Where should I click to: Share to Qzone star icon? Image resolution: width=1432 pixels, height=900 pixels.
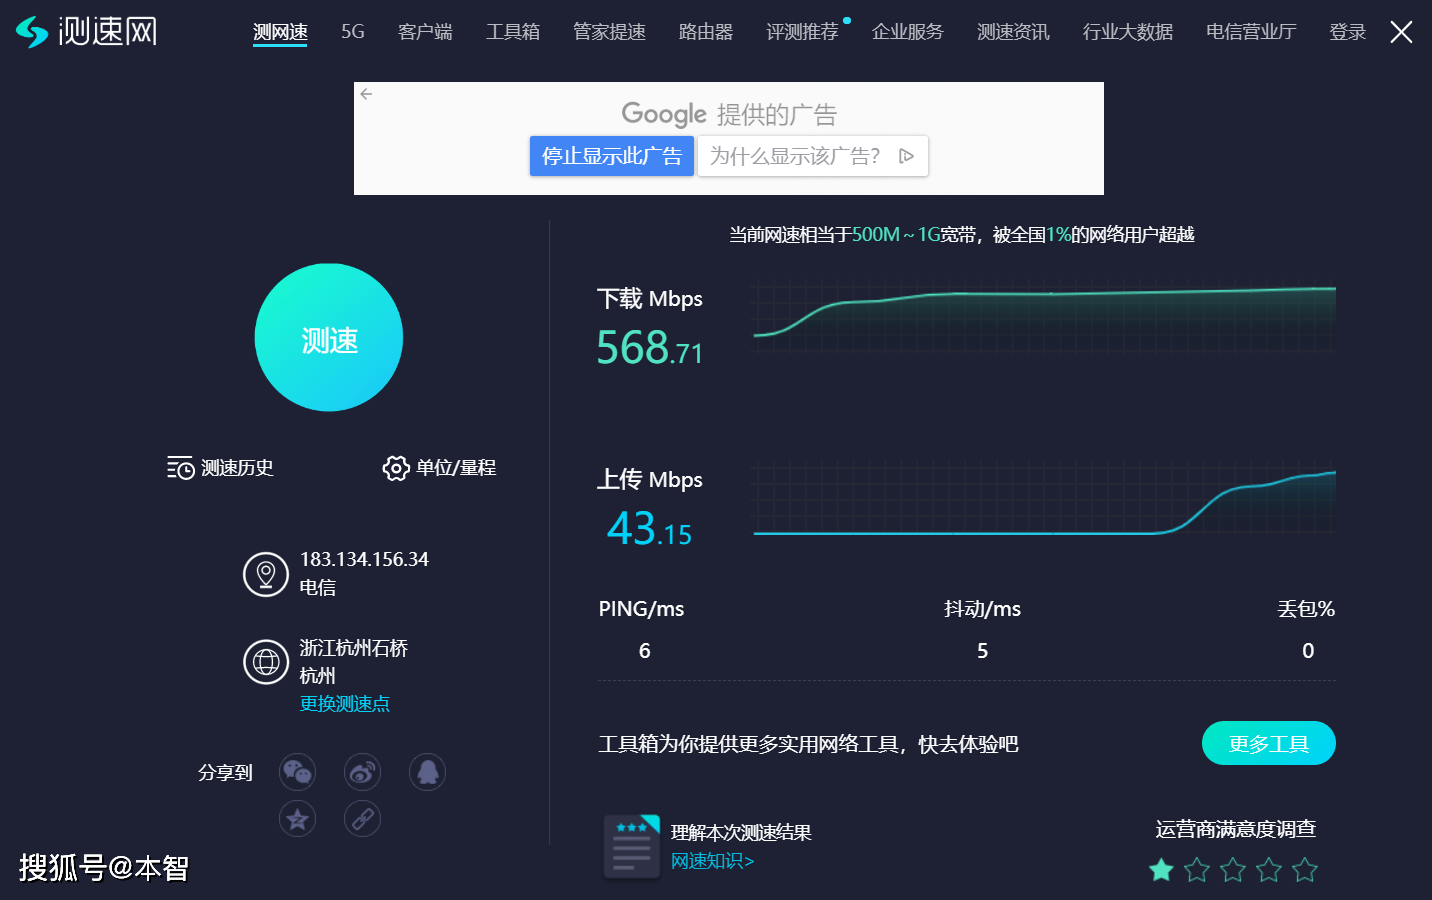coord(297,819)
